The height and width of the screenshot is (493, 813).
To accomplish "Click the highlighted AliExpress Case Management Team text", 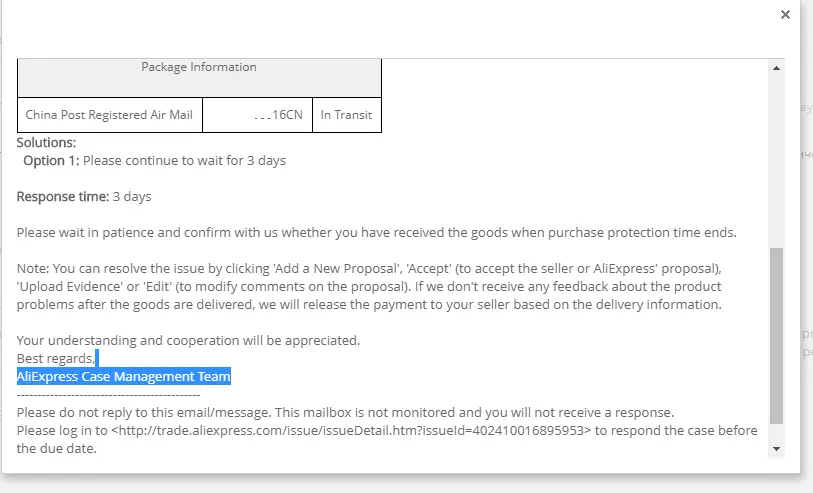I will tap(123, 376).
